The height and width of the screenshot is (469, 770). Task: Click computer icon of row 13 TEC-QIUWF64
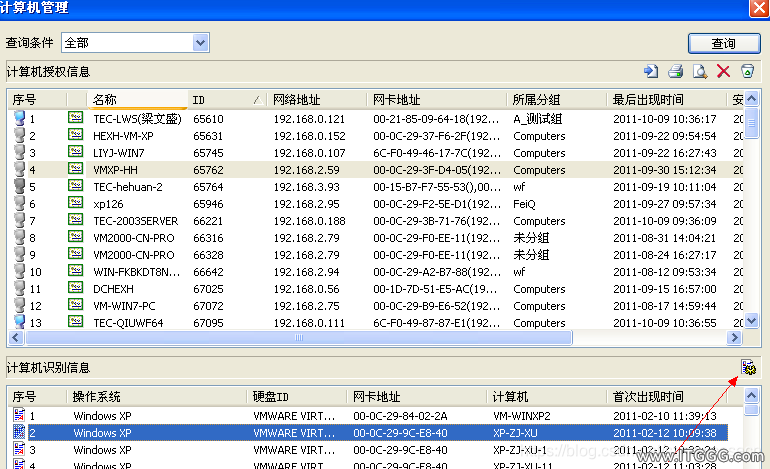20,322
